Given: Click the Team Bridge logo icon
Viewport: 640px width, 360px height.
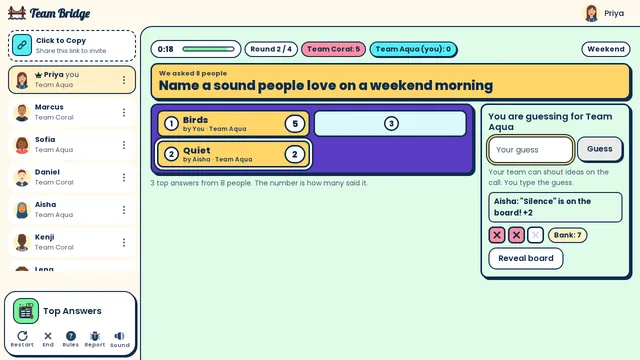Looking at the screenshot, I should tap(17, 13).
